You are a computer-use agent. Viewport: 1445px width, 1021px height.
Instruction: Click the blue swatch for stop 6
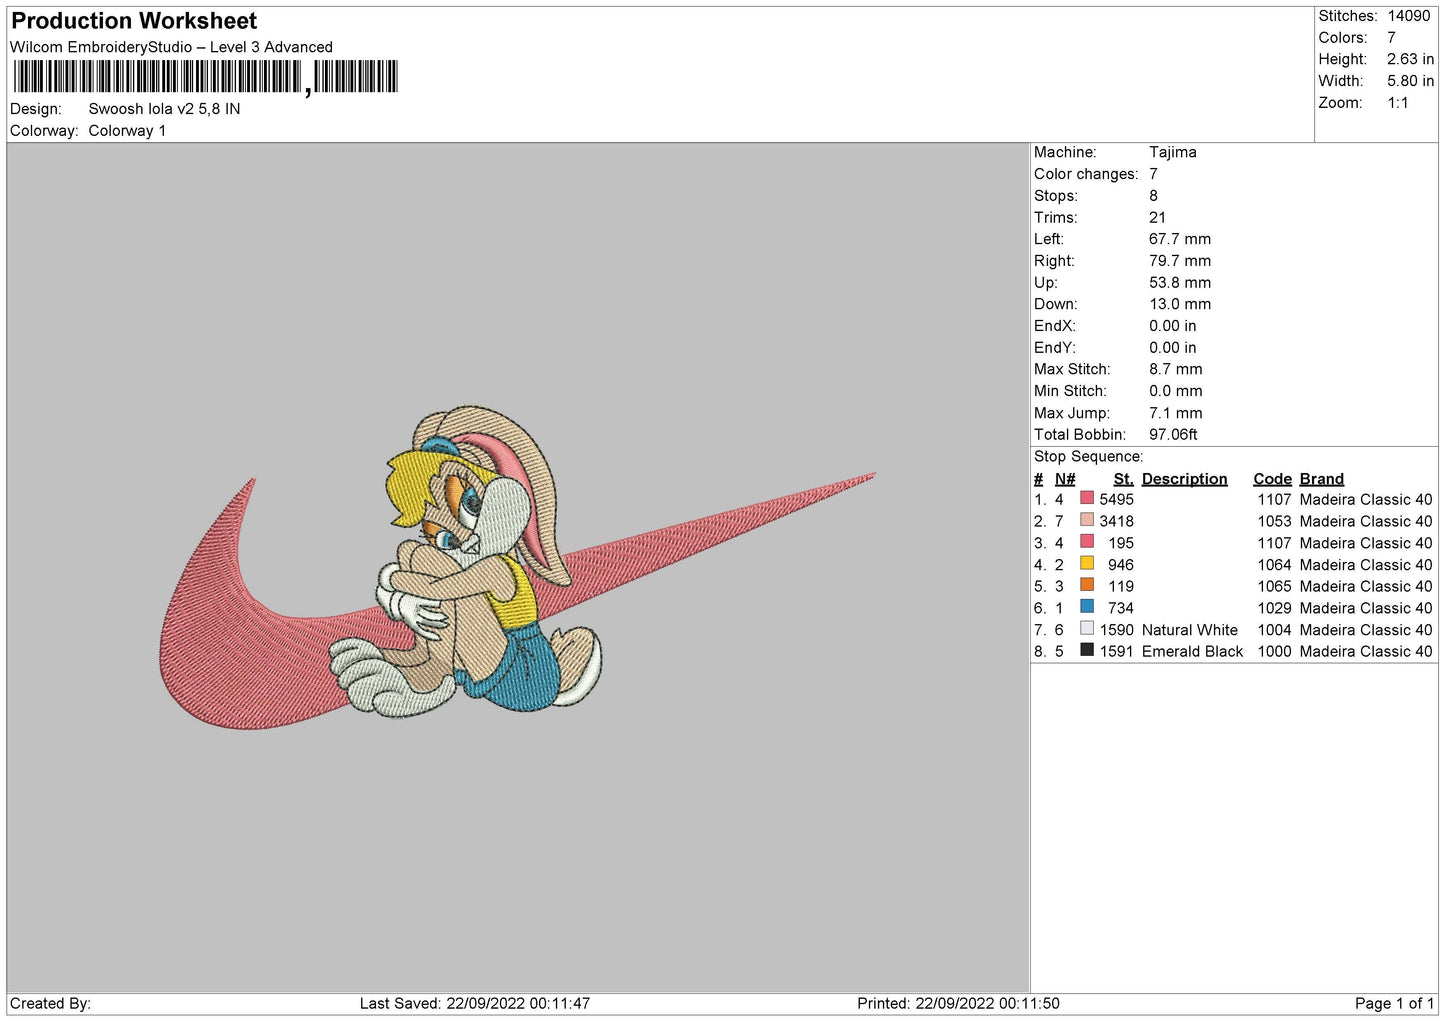pos(1087,607)
